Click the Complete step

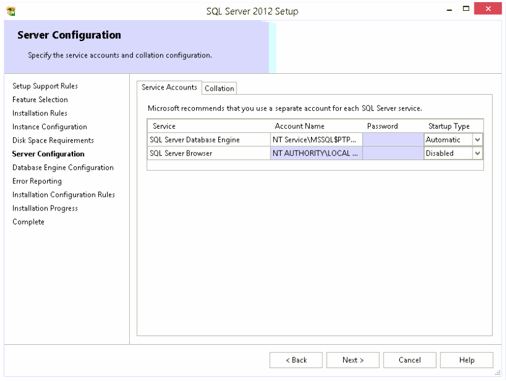[x=28, y=222]
